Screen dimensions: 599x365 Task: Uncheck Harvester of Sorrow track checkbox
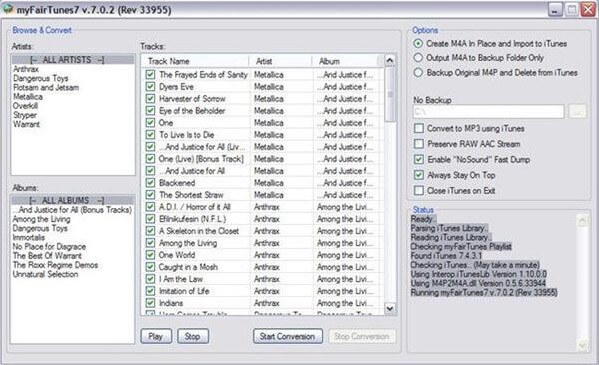point(150,99)
